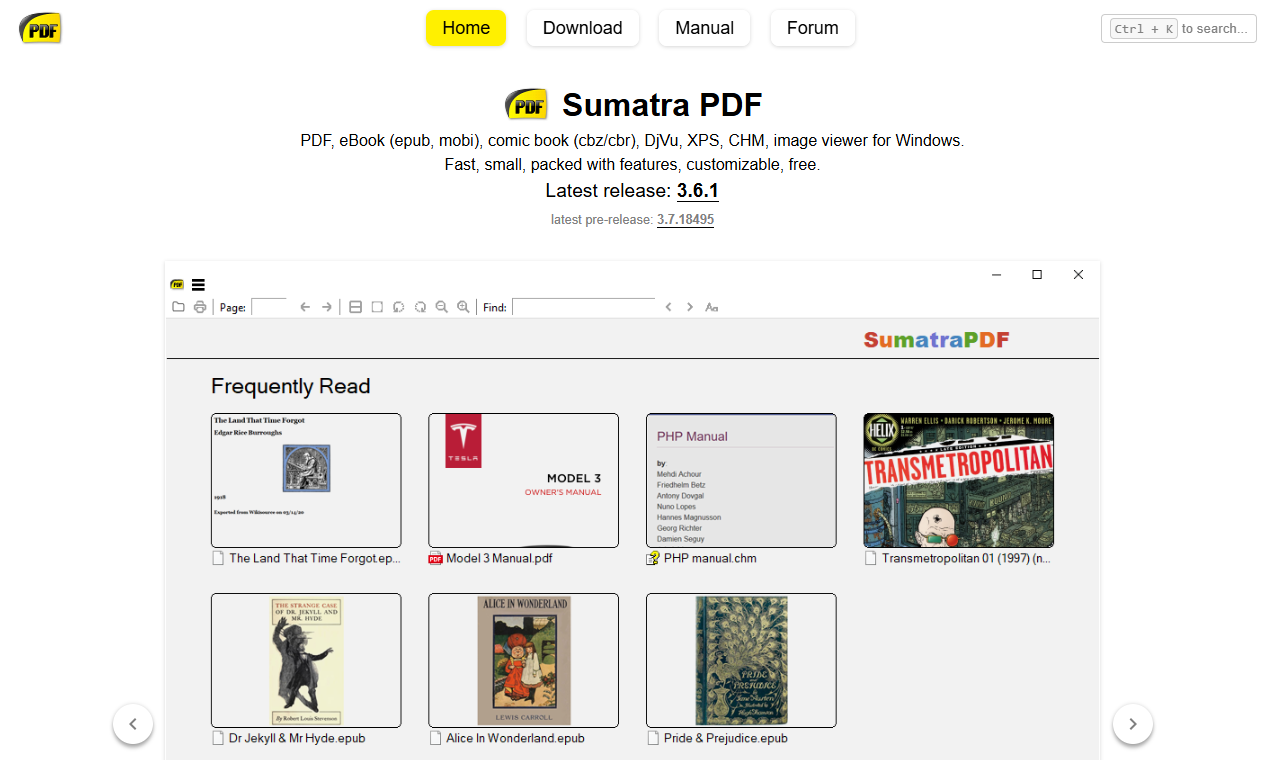This screenshot has width=1280, height=760.
Task: Open the Manual page
Action: (705, 28)
